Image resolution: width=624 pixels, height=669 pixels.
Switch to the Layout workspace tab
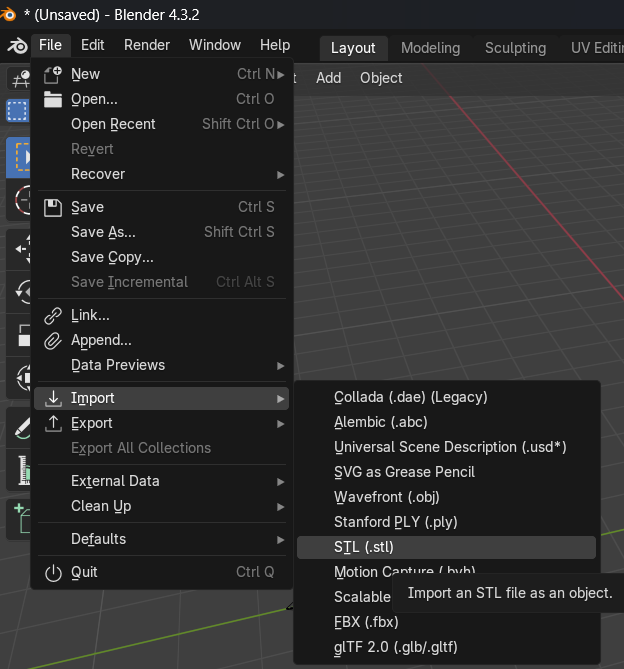click(353, 48)
